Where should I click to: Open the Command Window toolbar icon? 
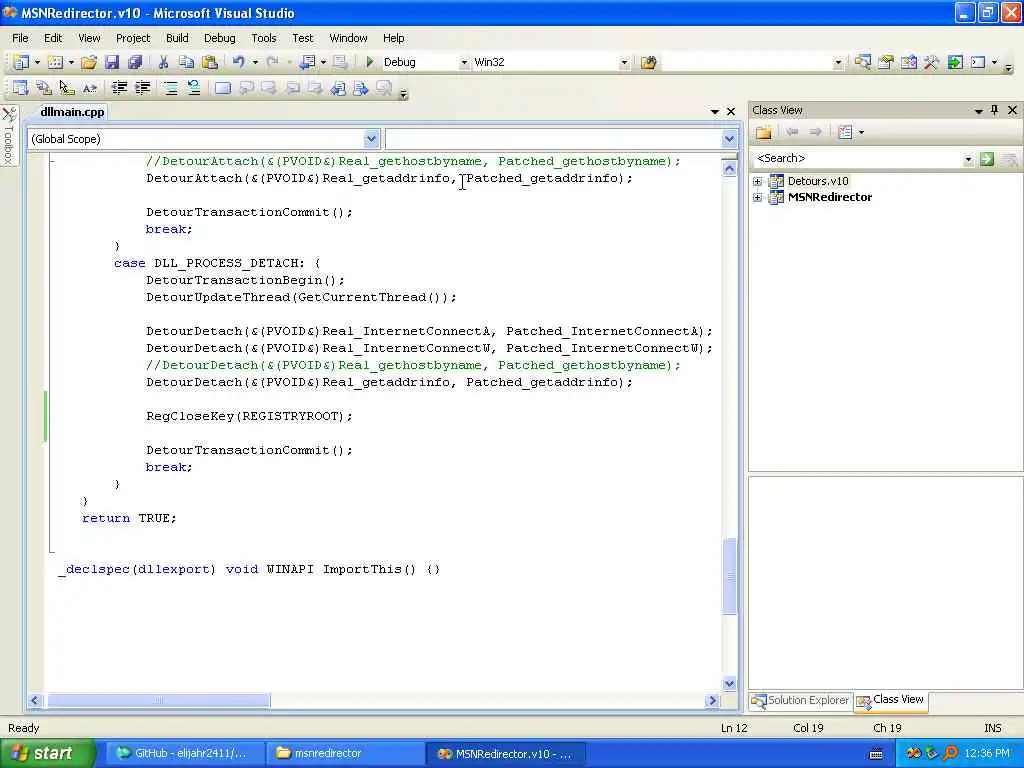click(978, 62)
